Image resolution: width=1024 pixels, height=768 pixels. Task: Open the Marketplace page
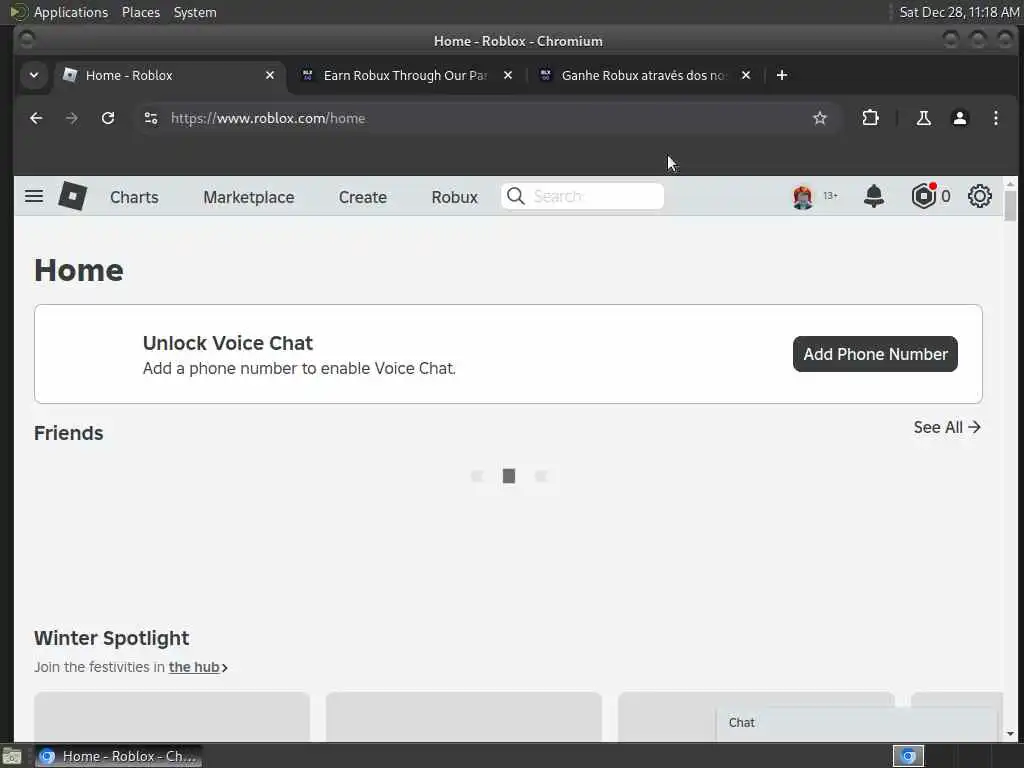[249, 197]
